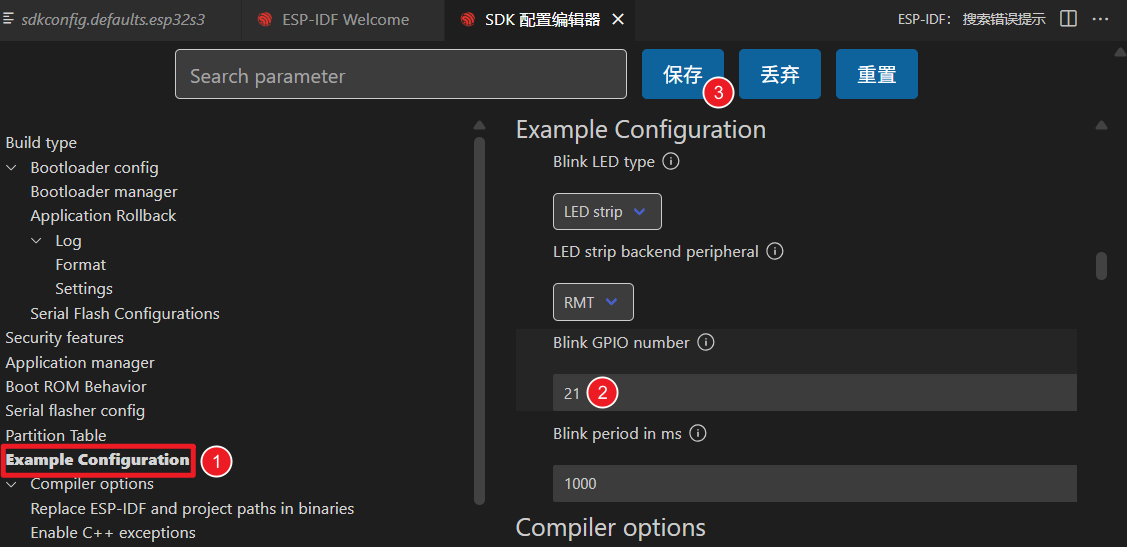Open the RMT backend peripheral dropdown
The image size is (1127, 547).
point(593,302)
